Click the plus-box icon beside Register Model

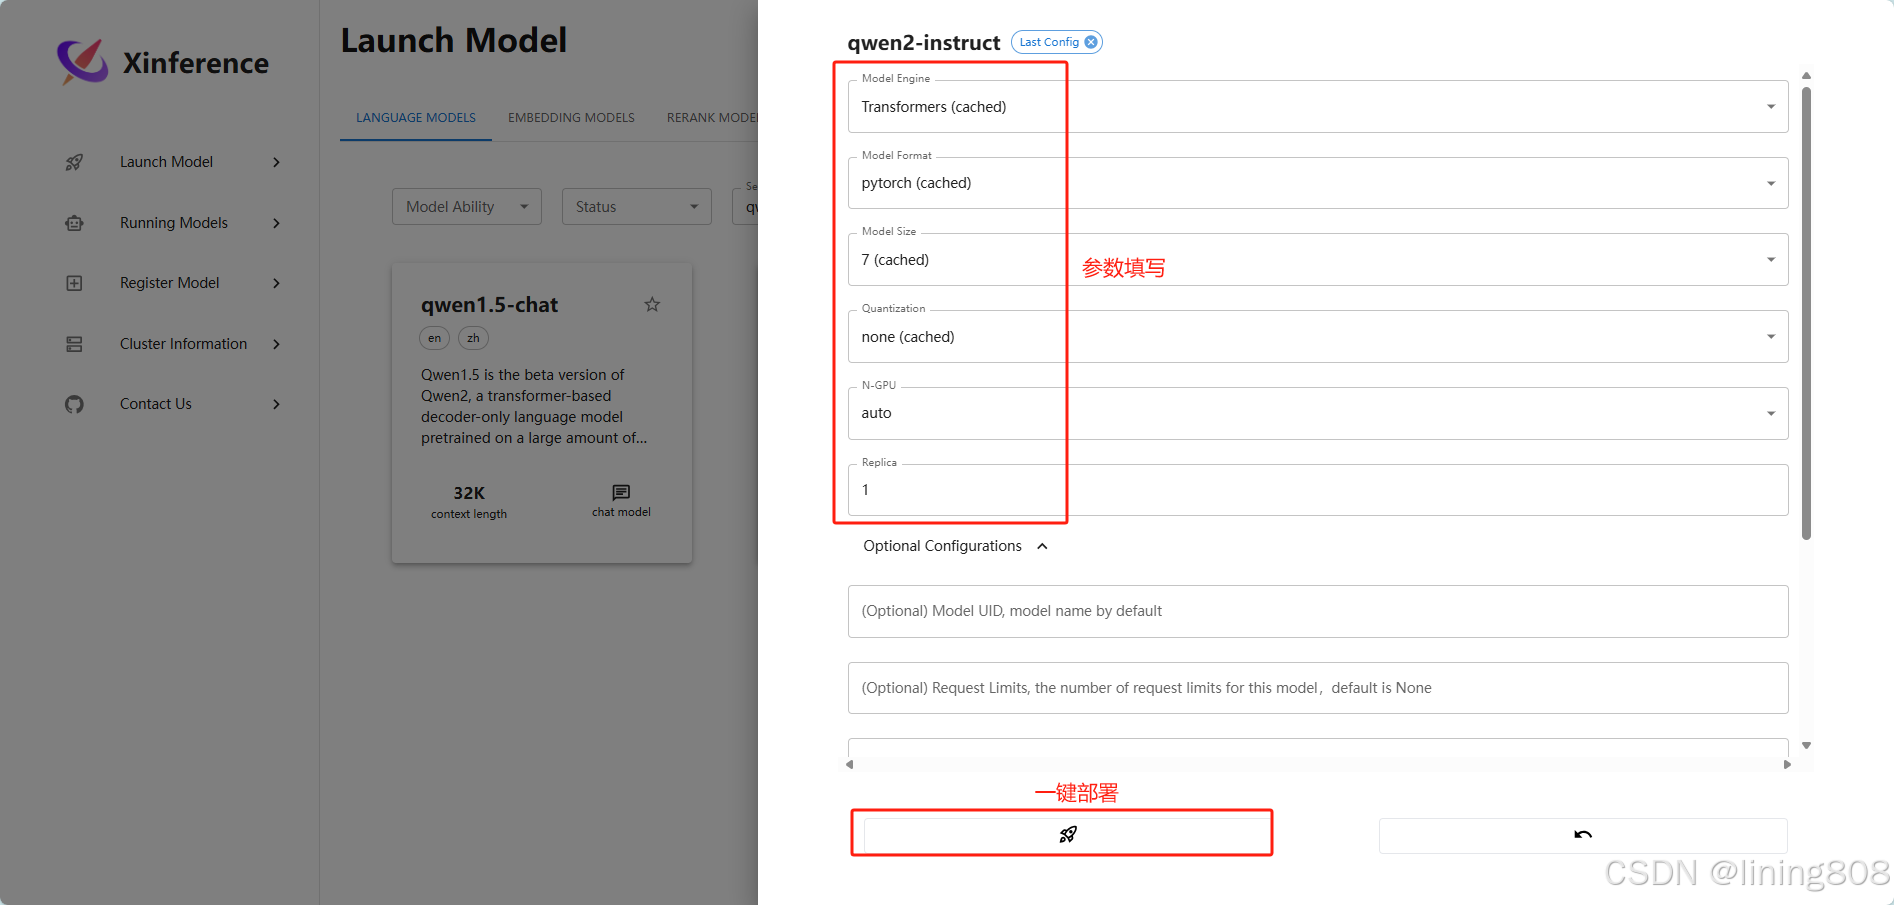coord(74,283)
